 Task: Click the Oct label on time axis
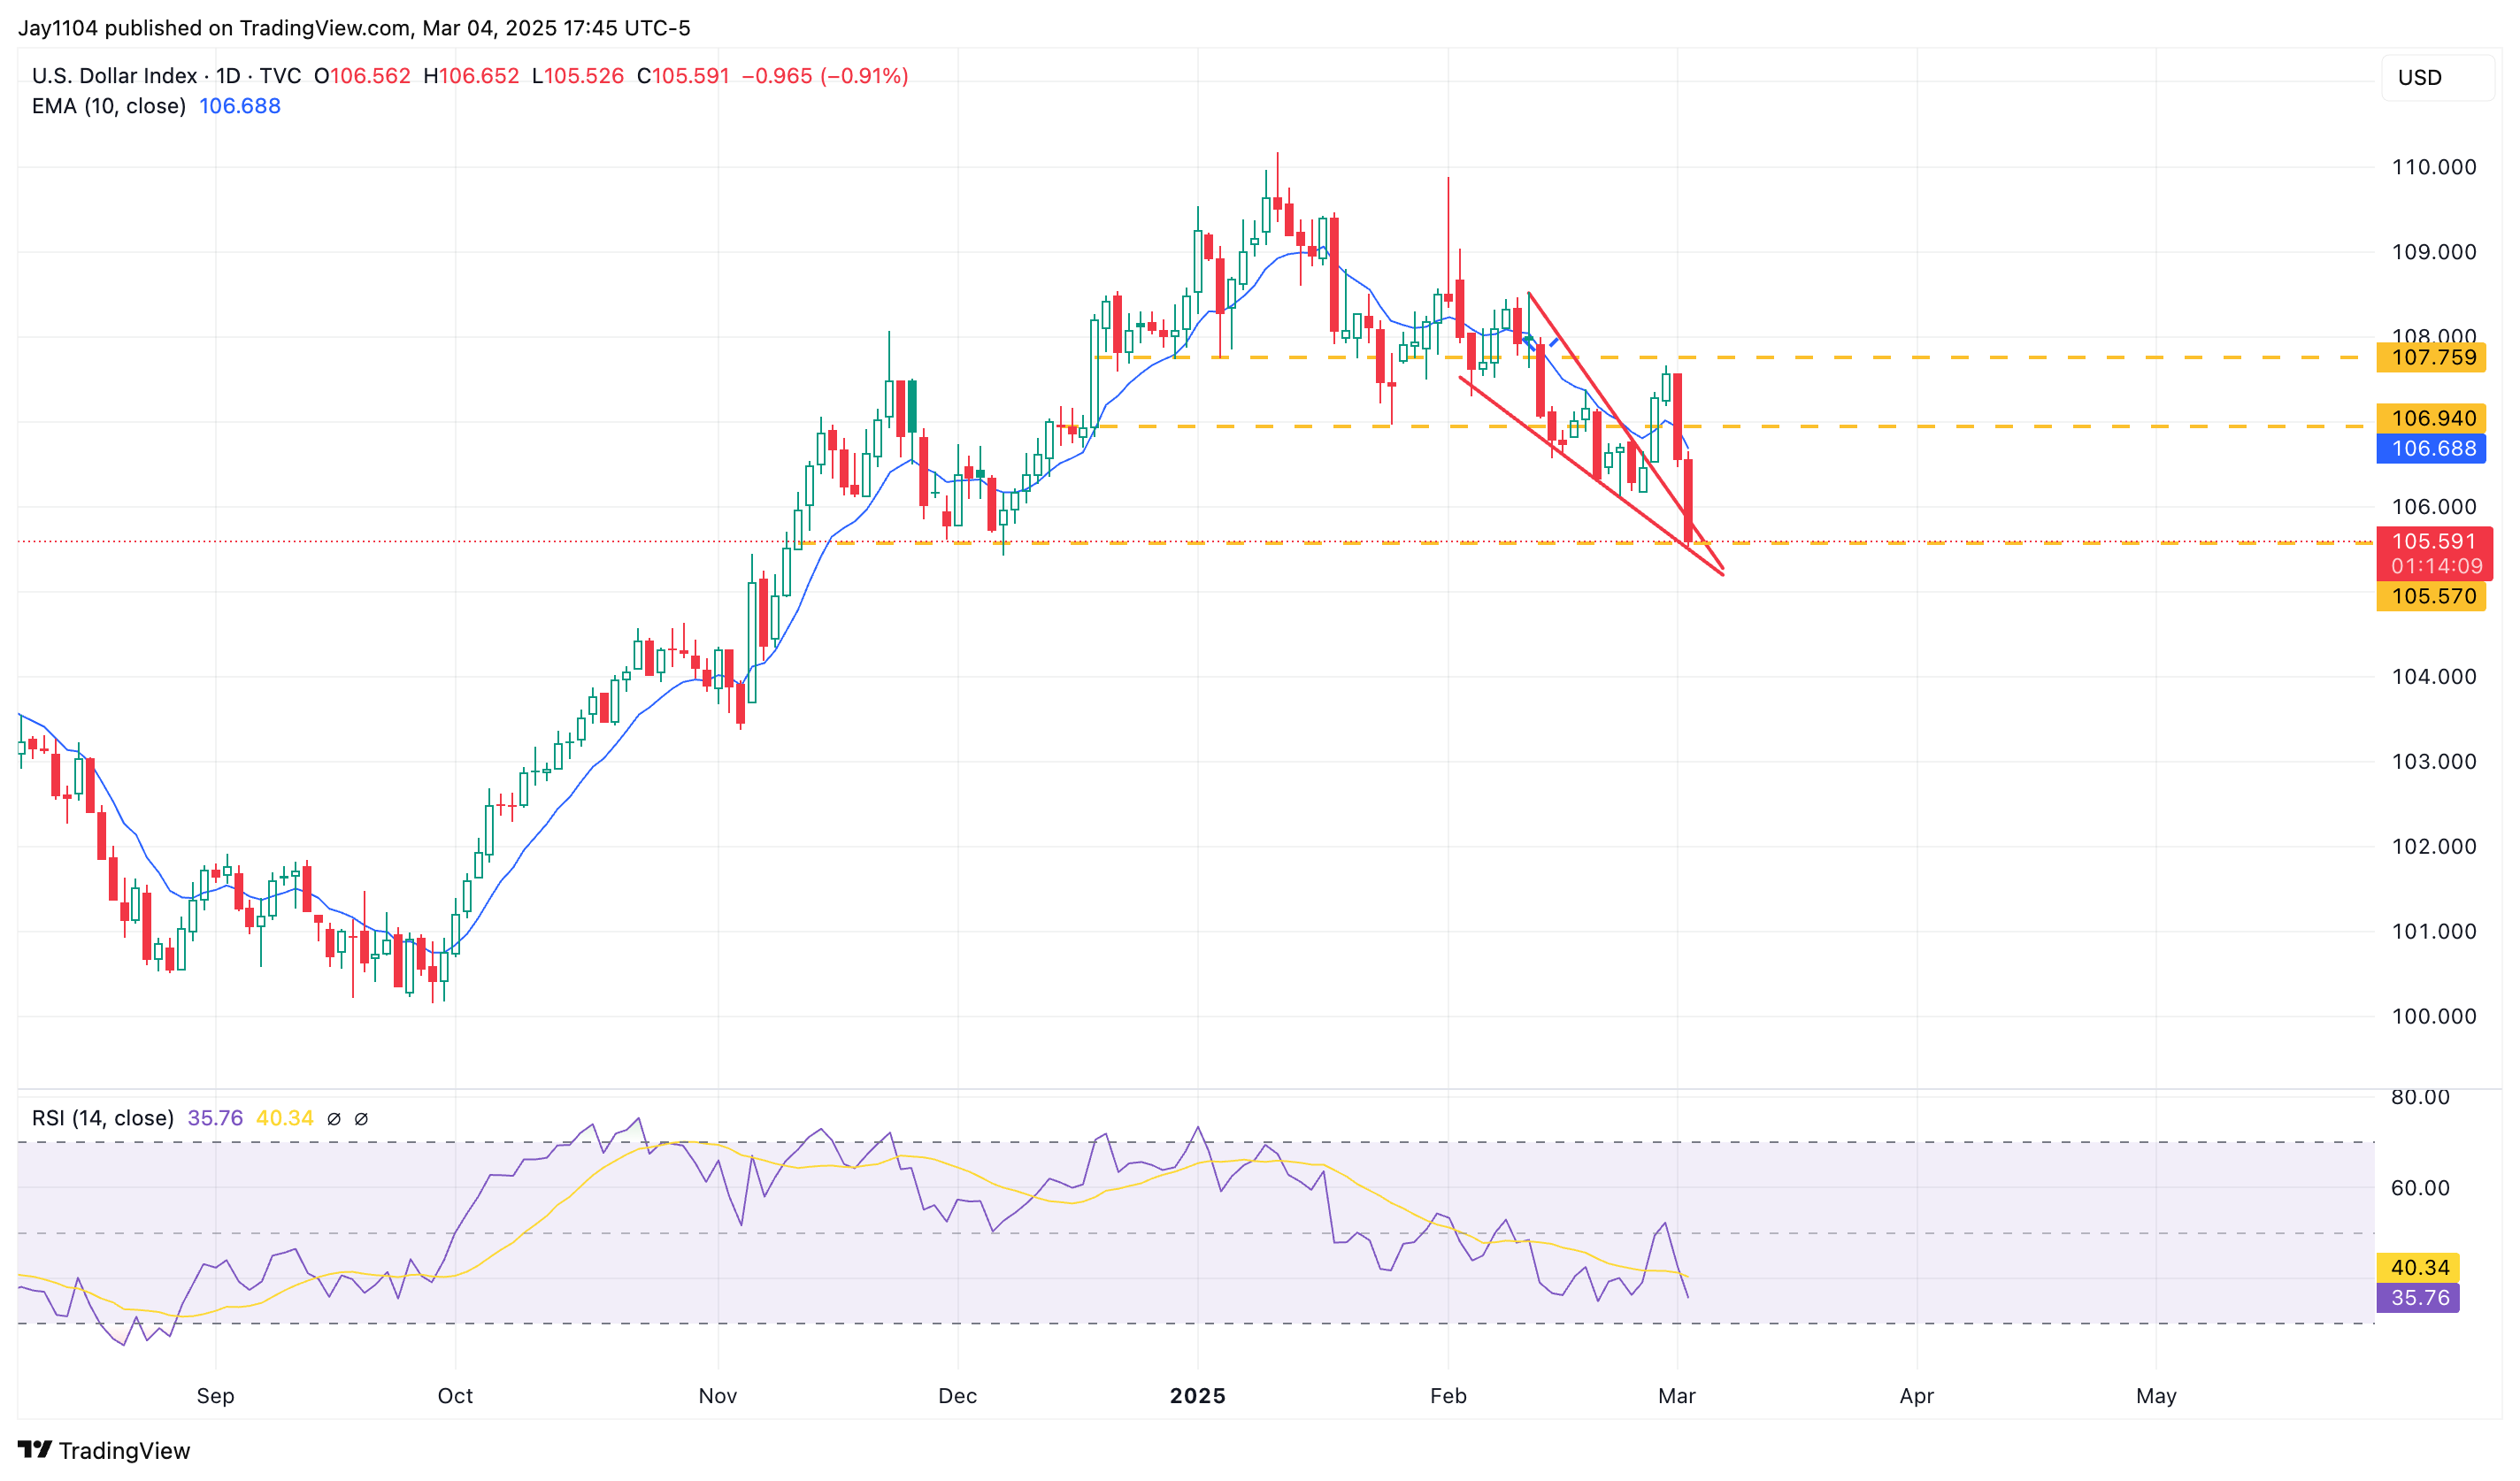pos(455,1396)
